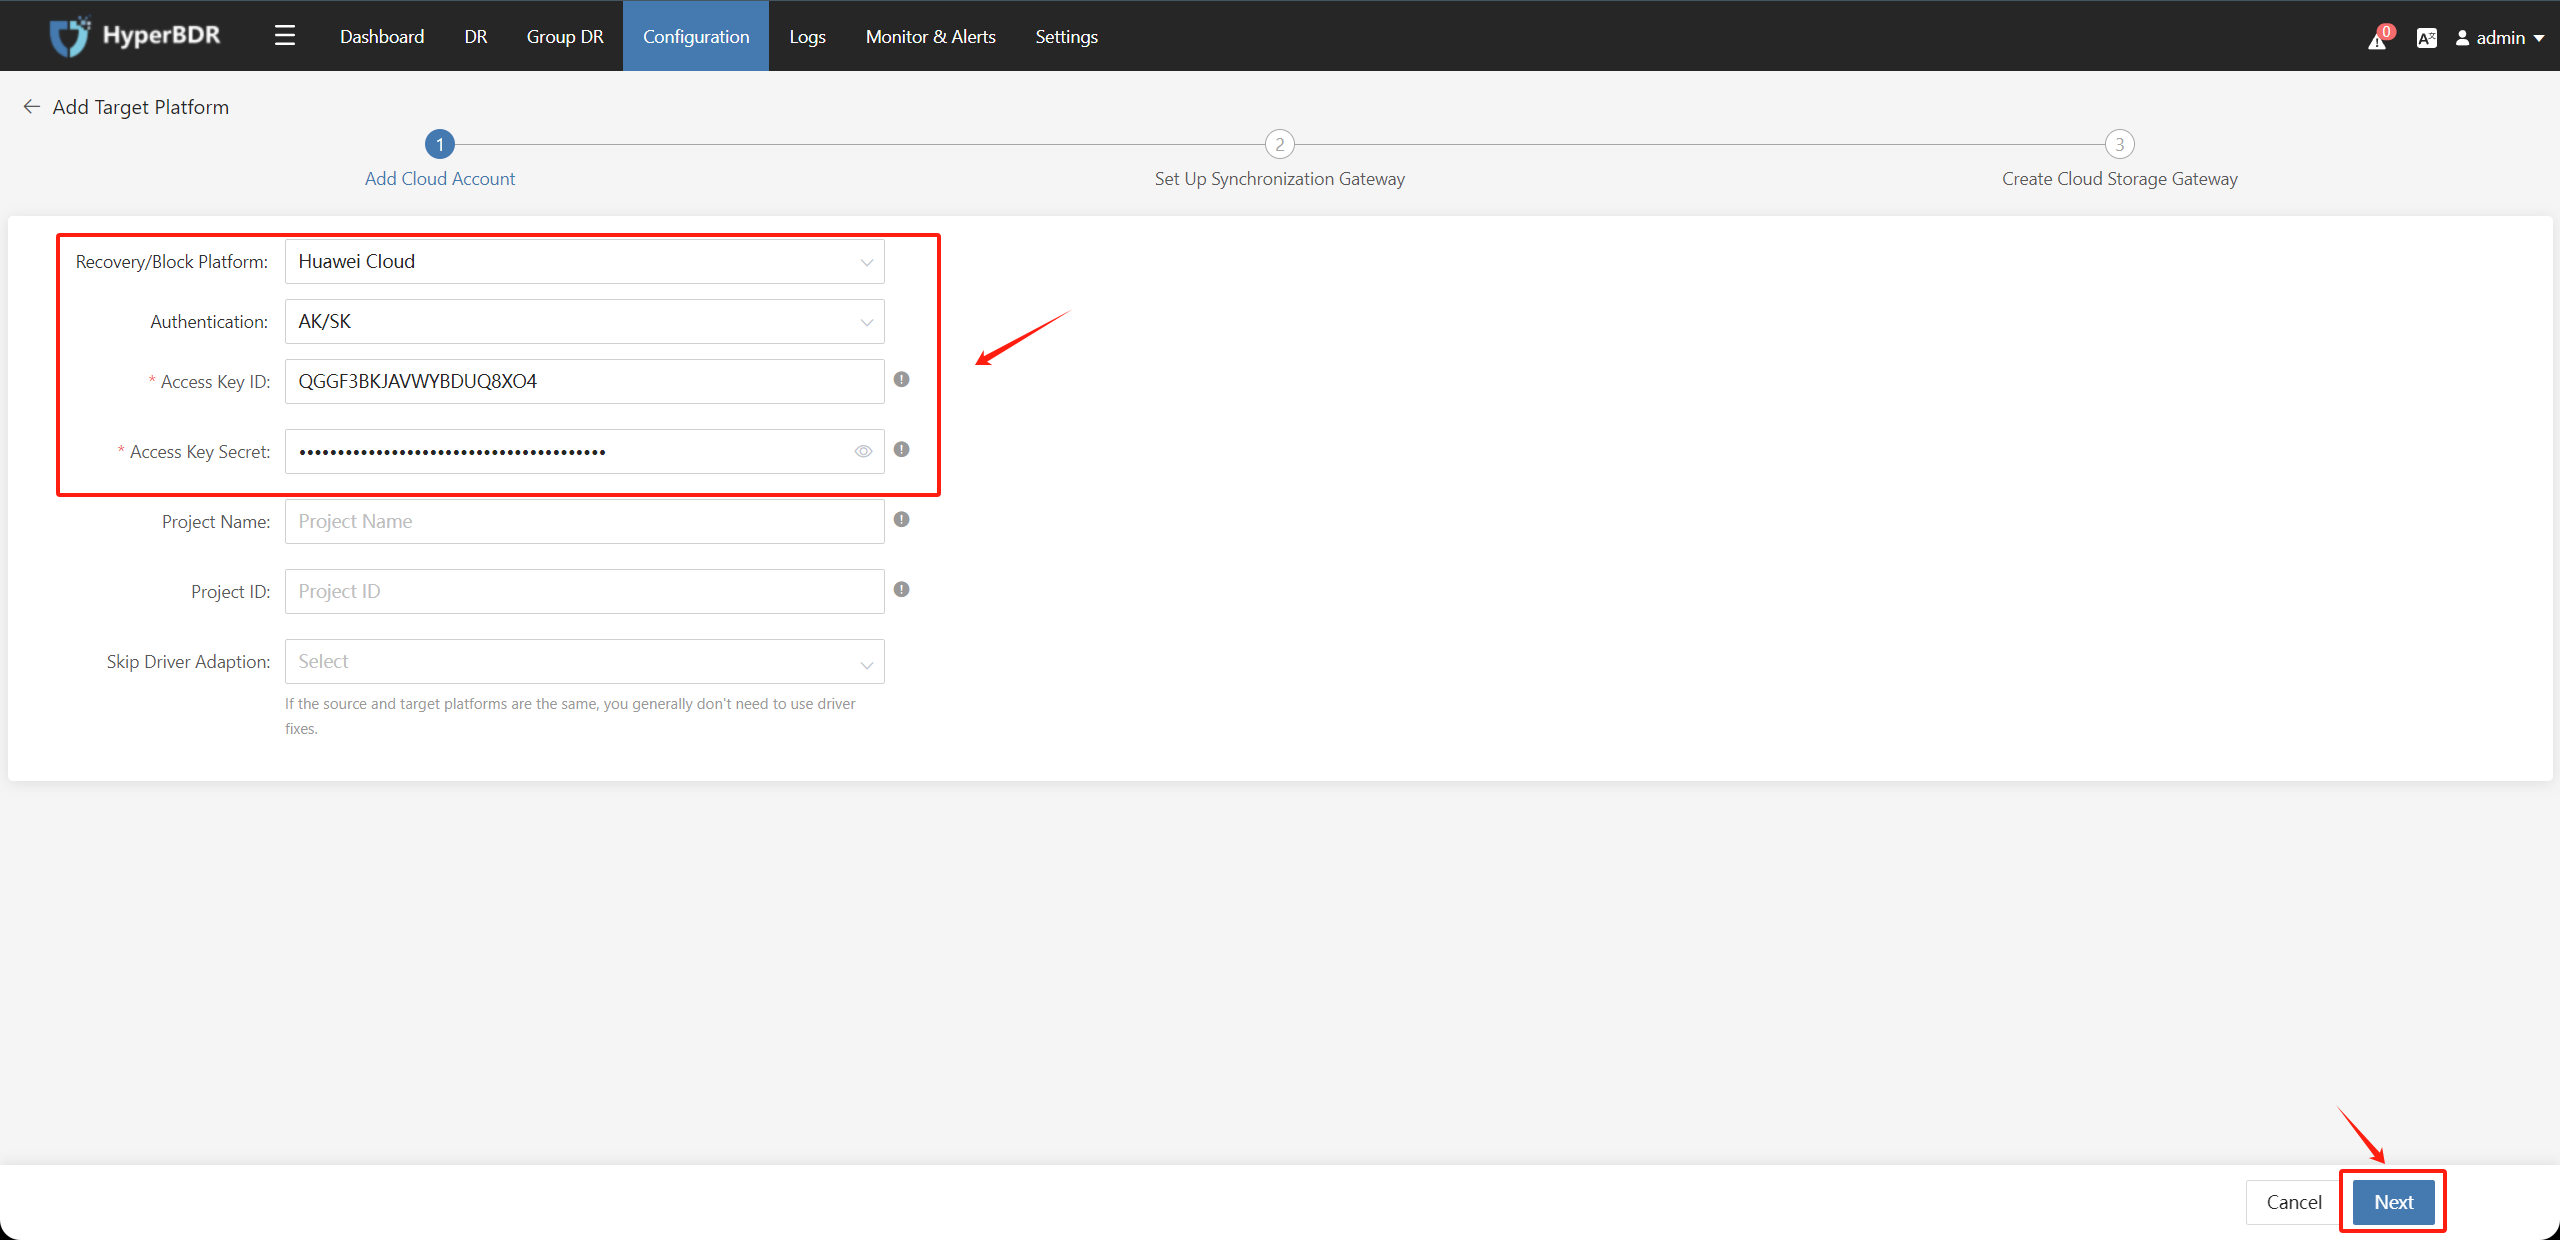Image resolution: width=2560 pixels, height=1240 pixels.
Task: Toggle the hamburger sidebar menu icon
Action: pyautogui.click(x=285, y=37)
